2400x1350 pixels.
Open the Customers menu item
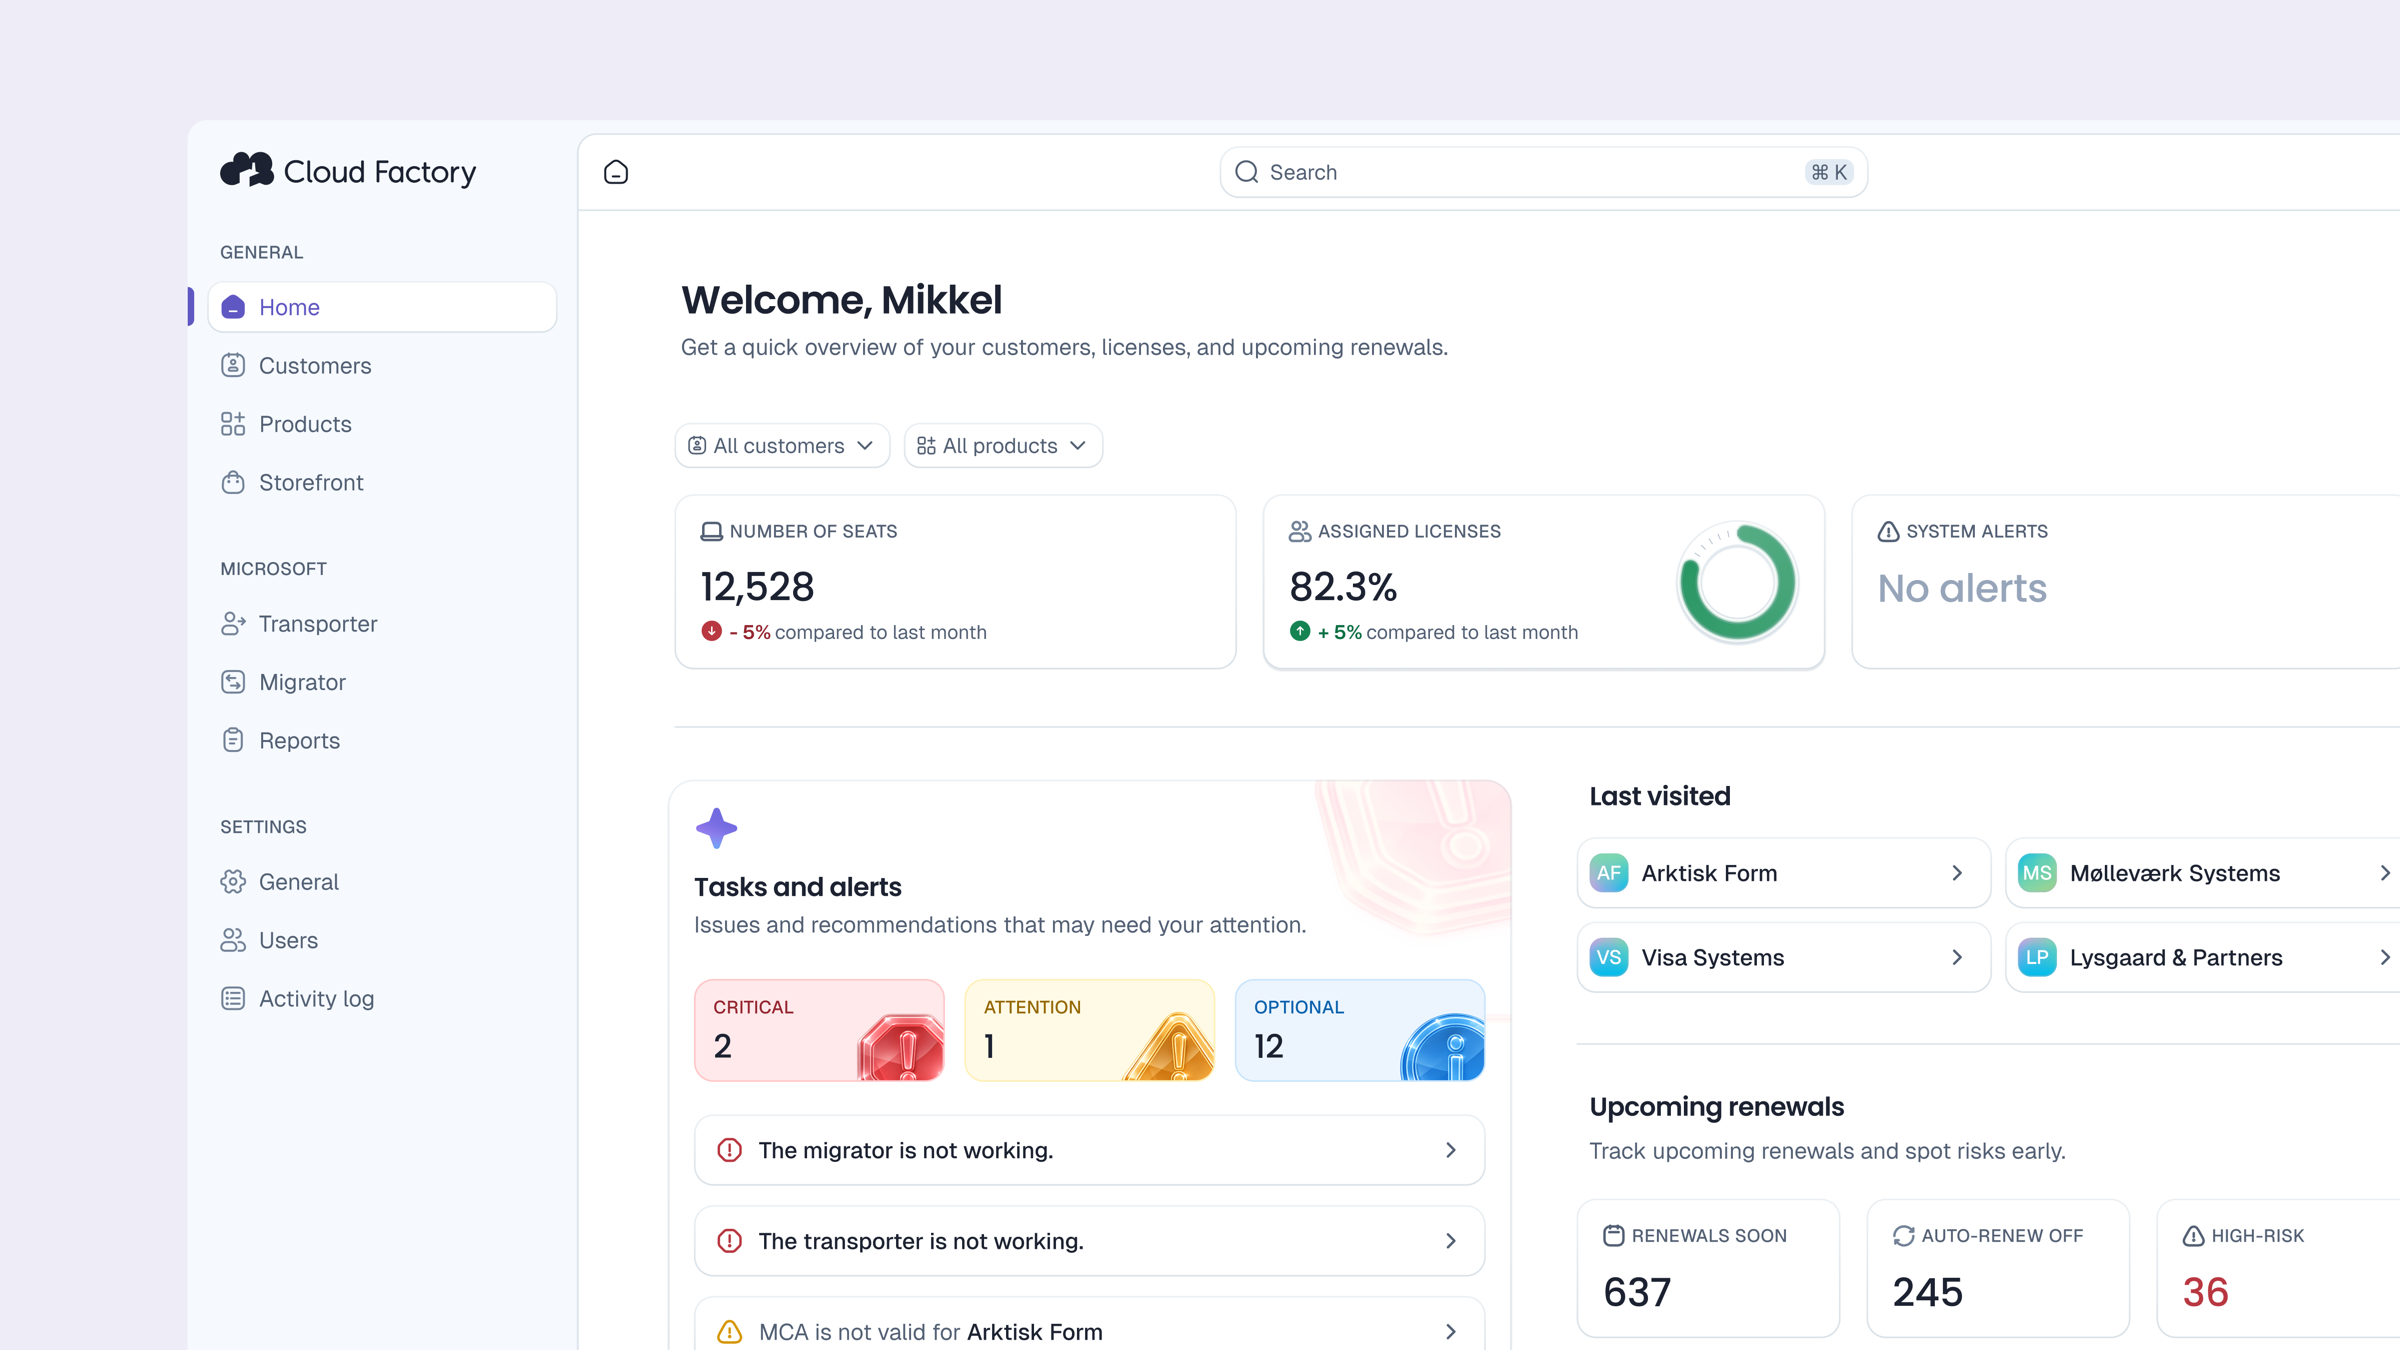click(382, 365)
